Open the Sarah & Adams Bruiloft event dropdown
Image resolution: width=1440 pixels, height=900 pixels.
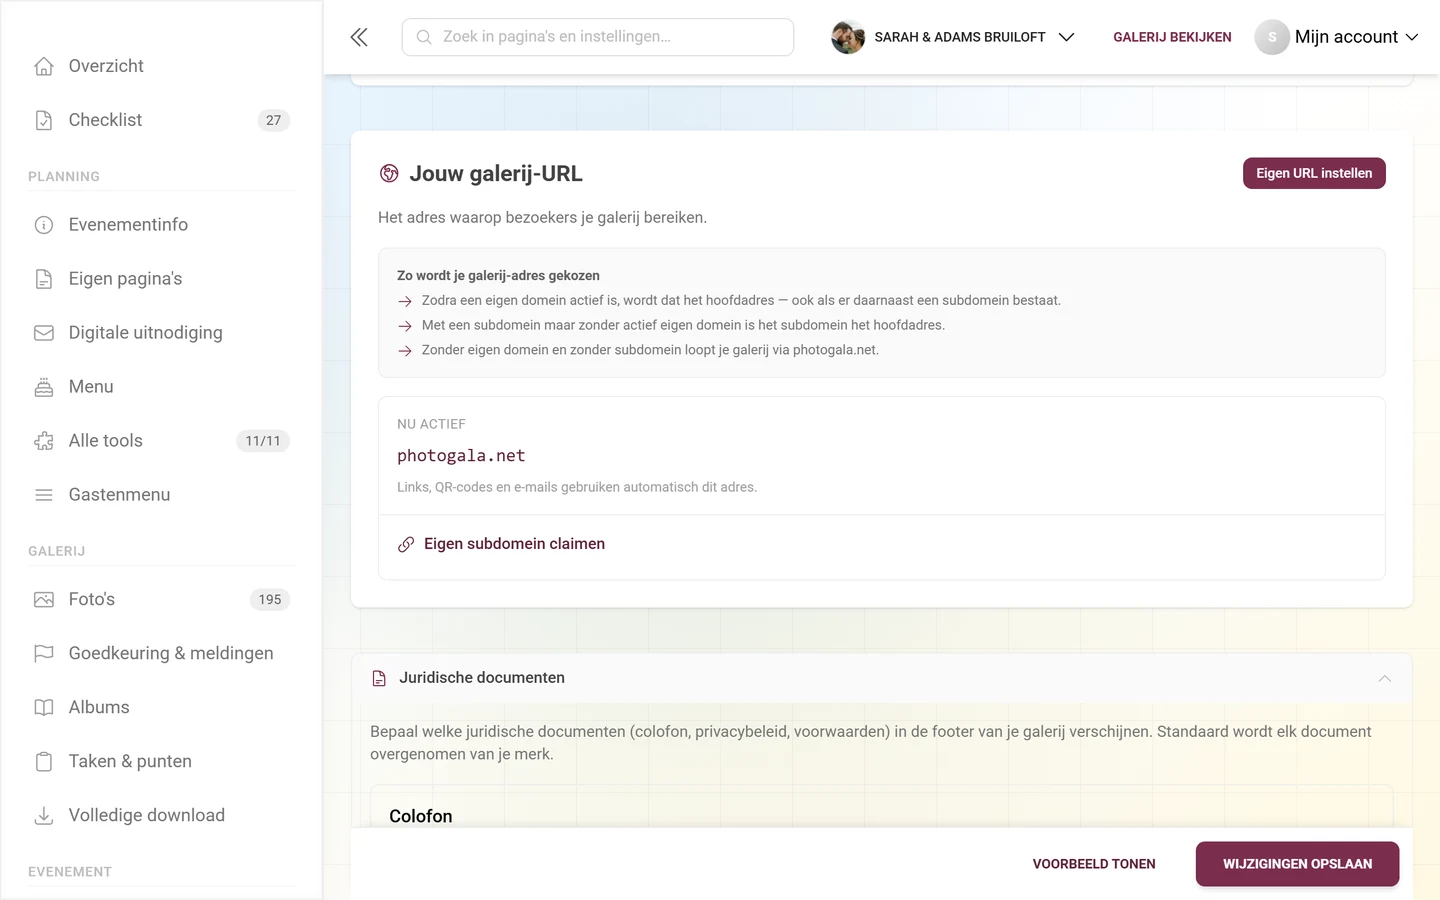coord(953,37)
